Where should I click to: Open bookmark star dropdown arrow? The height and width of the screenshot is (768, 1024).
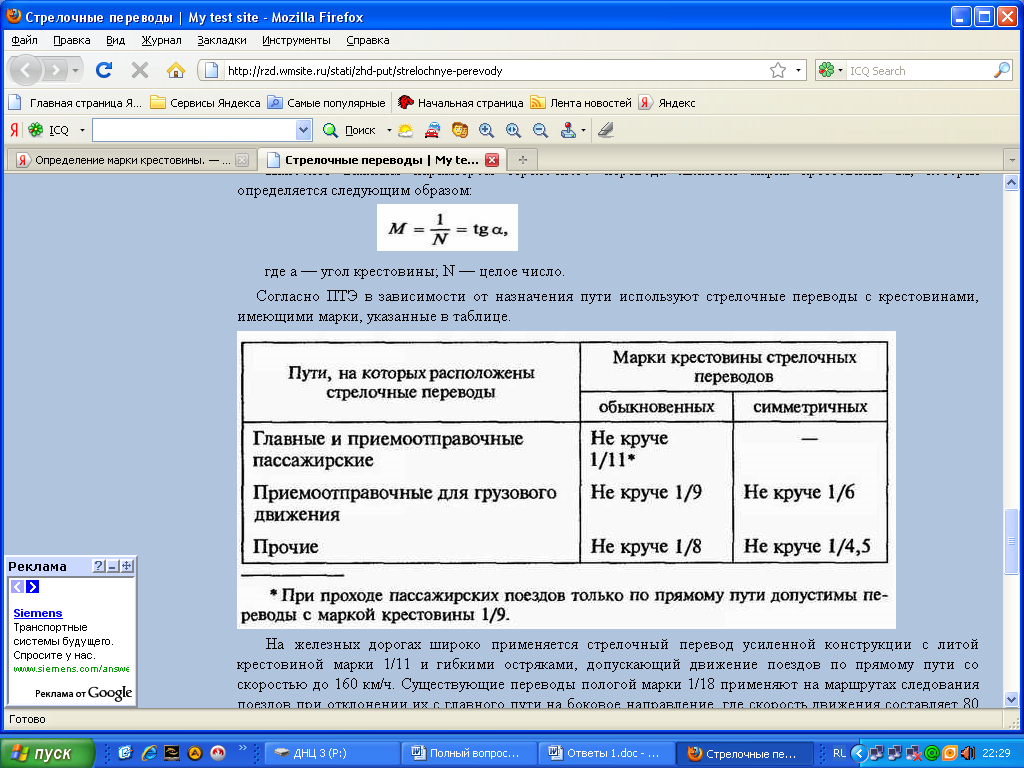(798, 71)
